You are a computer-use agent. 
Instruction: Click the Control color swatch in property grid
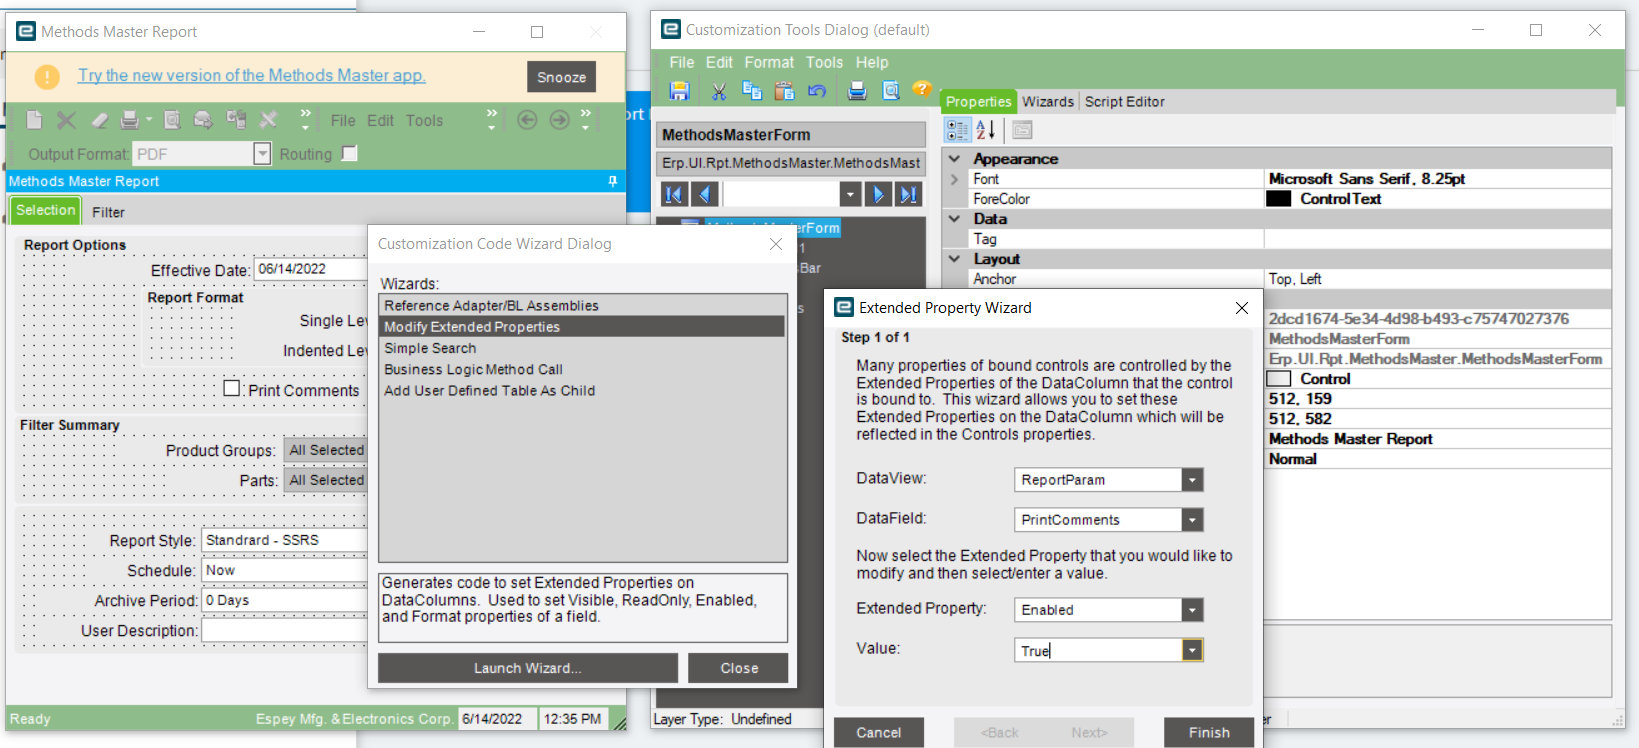point(1279,379)
